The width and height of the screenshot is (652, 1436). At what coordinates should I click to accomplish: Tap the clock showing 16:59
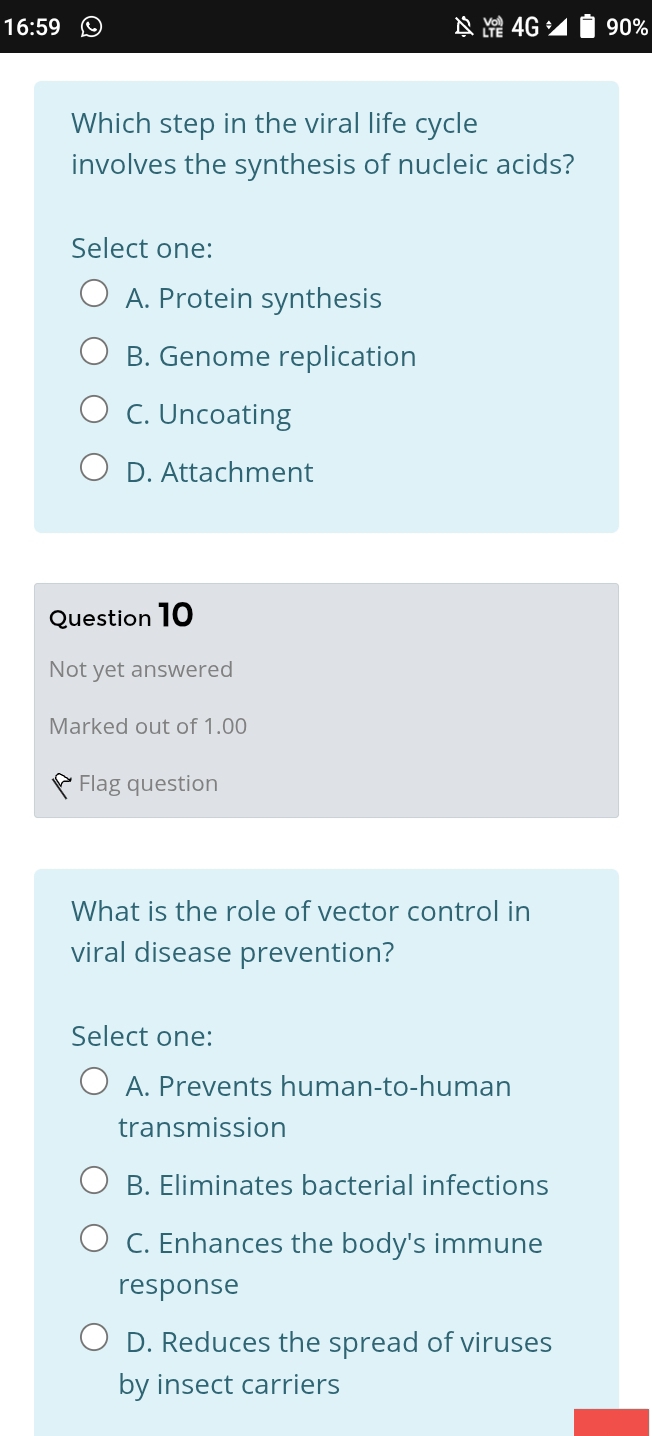[x=32, y=27]
